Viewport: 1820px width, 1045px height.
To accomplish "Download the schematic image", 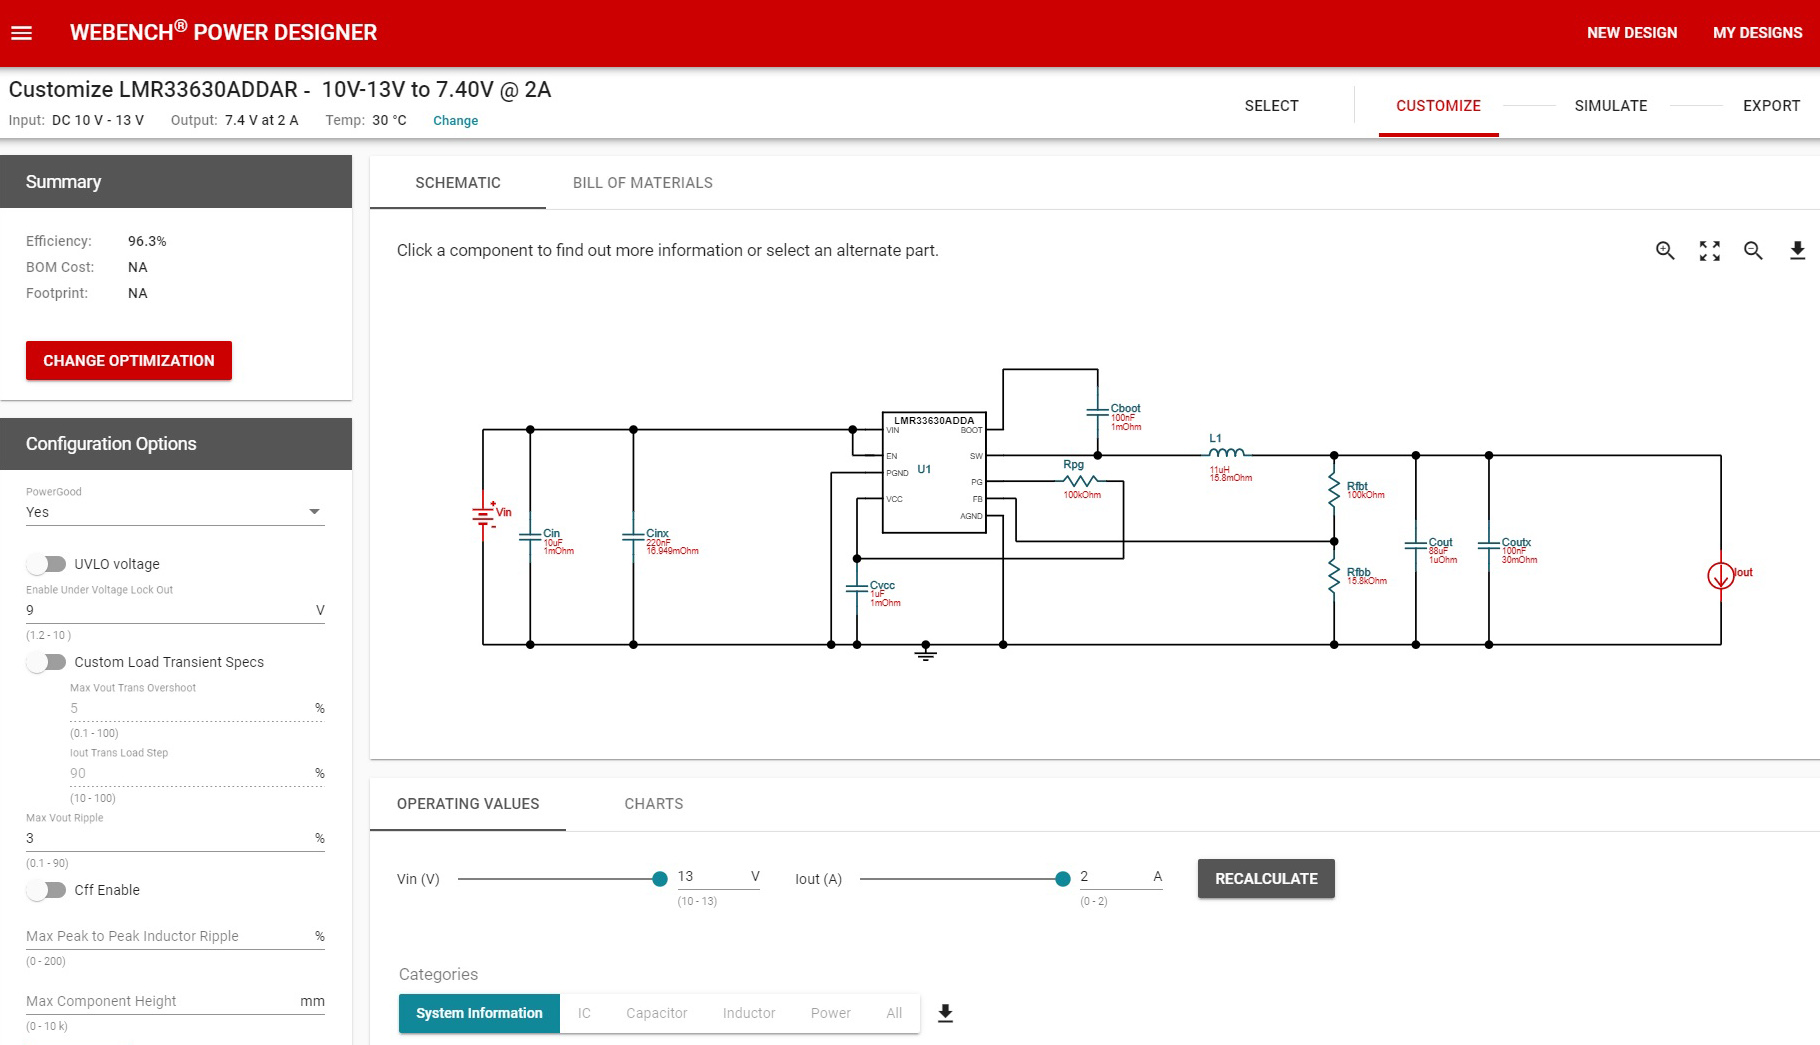I will click(x=1797, y=251).
